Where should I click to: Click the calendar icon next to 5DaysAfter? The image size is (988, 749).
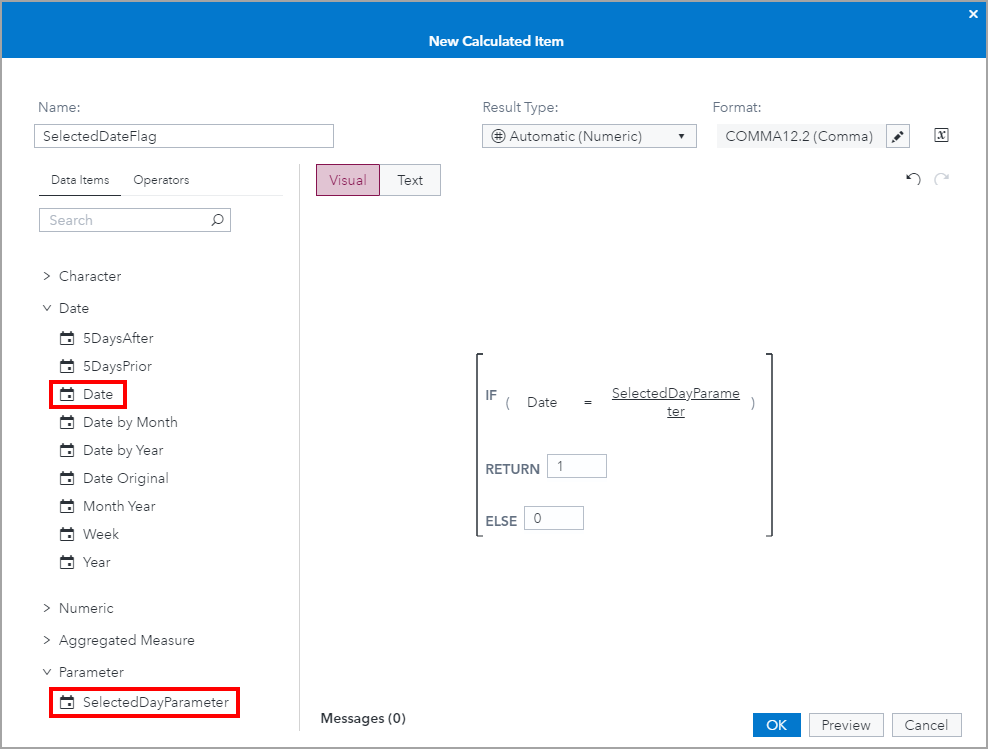click(x=68, y=338)
